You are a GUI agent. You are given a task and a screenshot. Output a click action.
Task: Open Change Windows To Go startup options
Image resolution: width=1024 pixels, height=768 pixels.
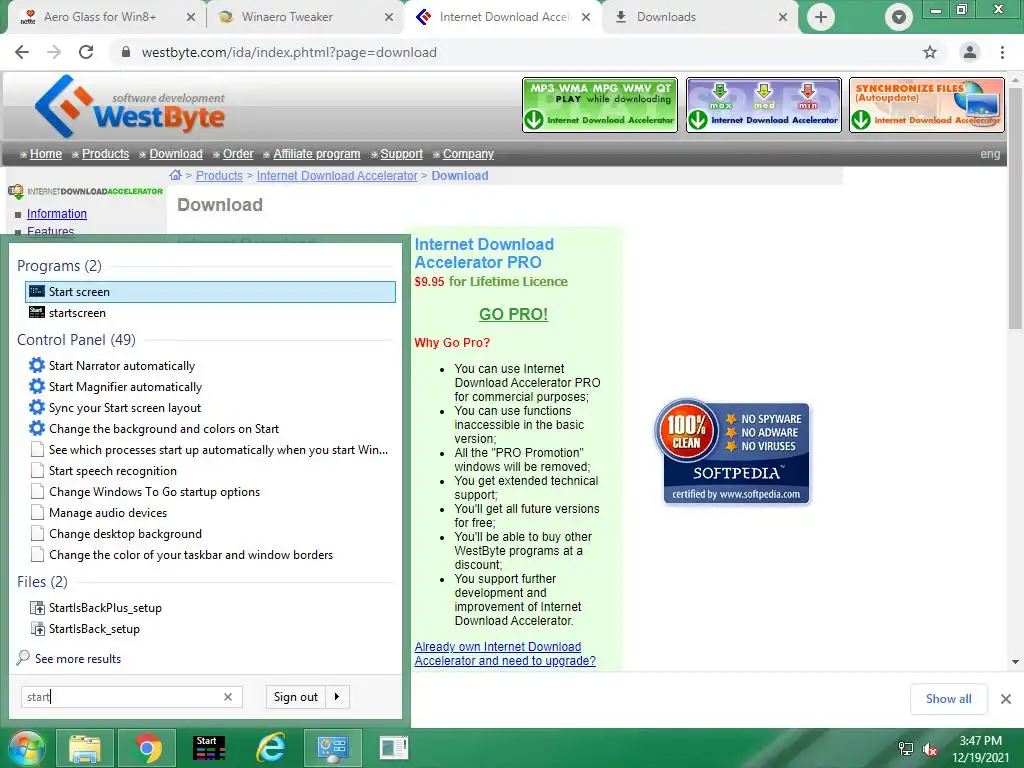pyautogui.click(x=210, y=492)
